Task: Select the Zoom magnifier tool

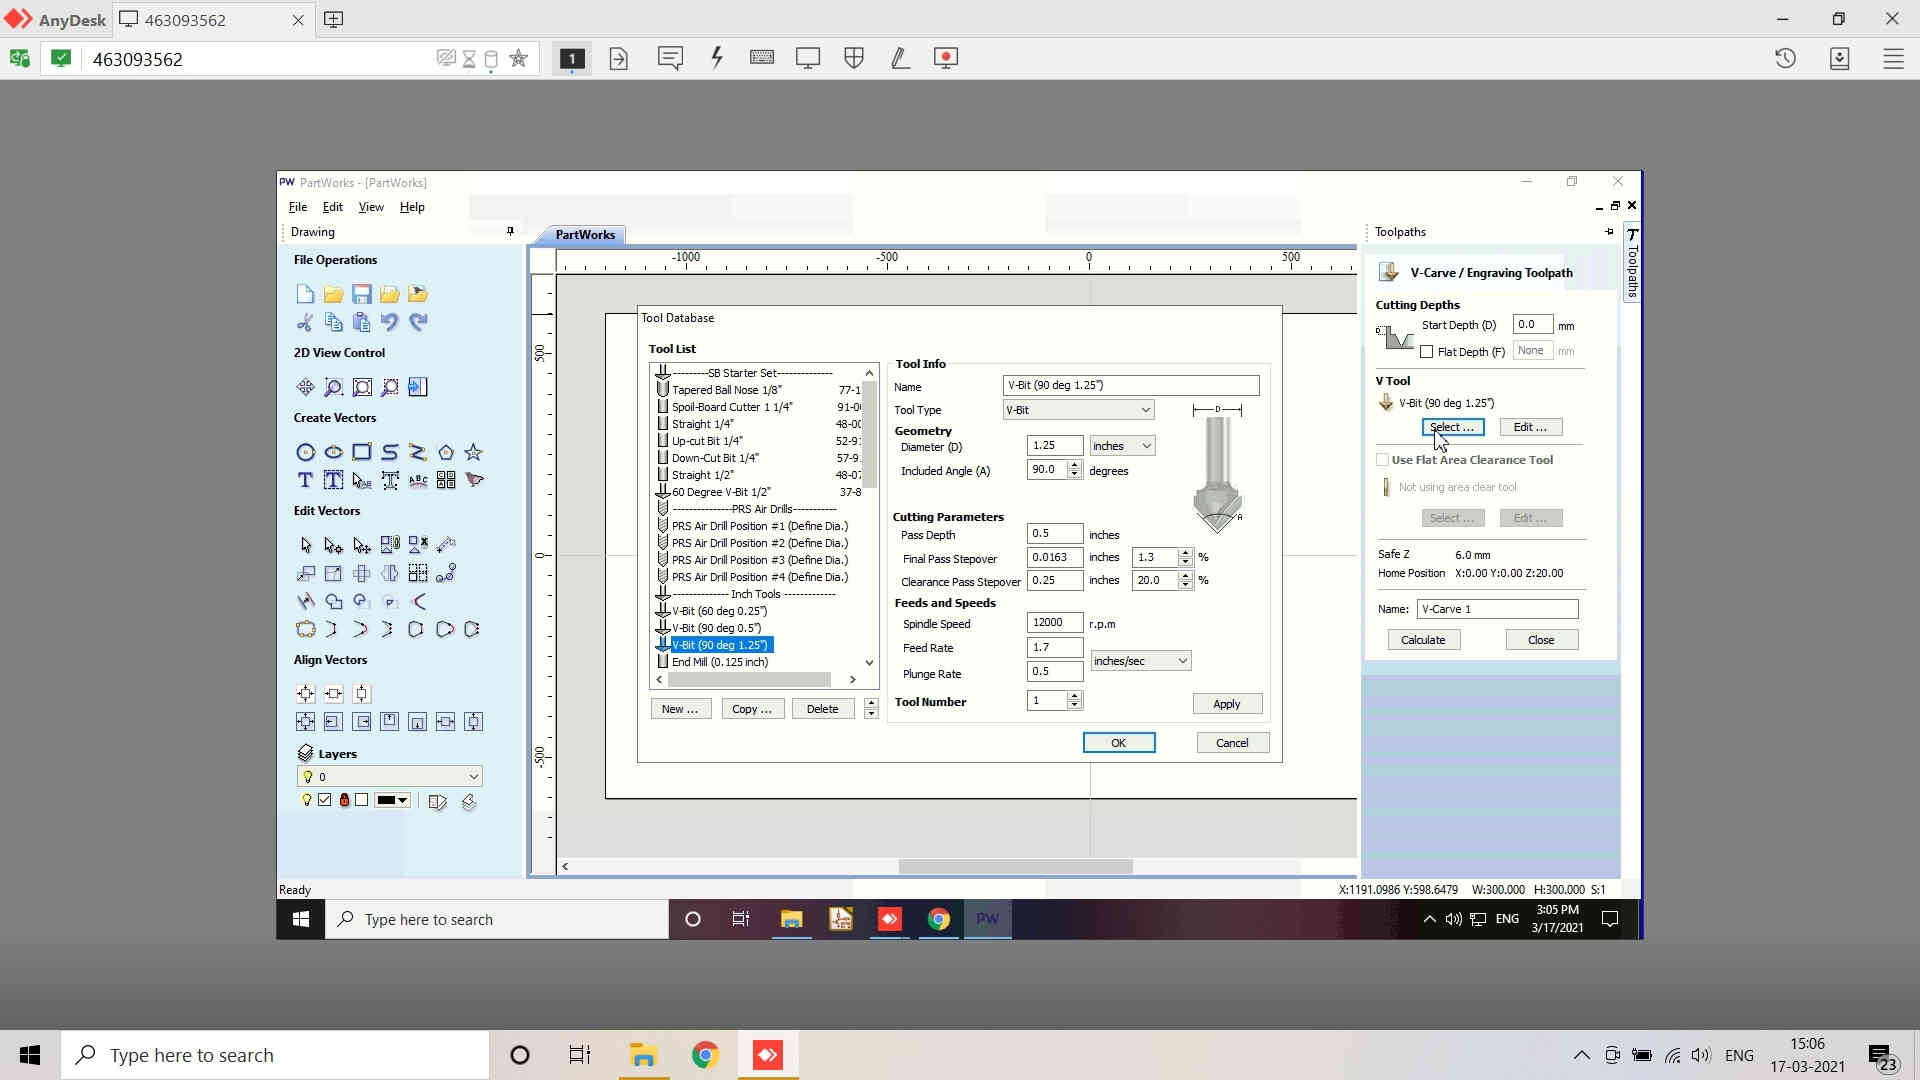Action: [333, 387]
